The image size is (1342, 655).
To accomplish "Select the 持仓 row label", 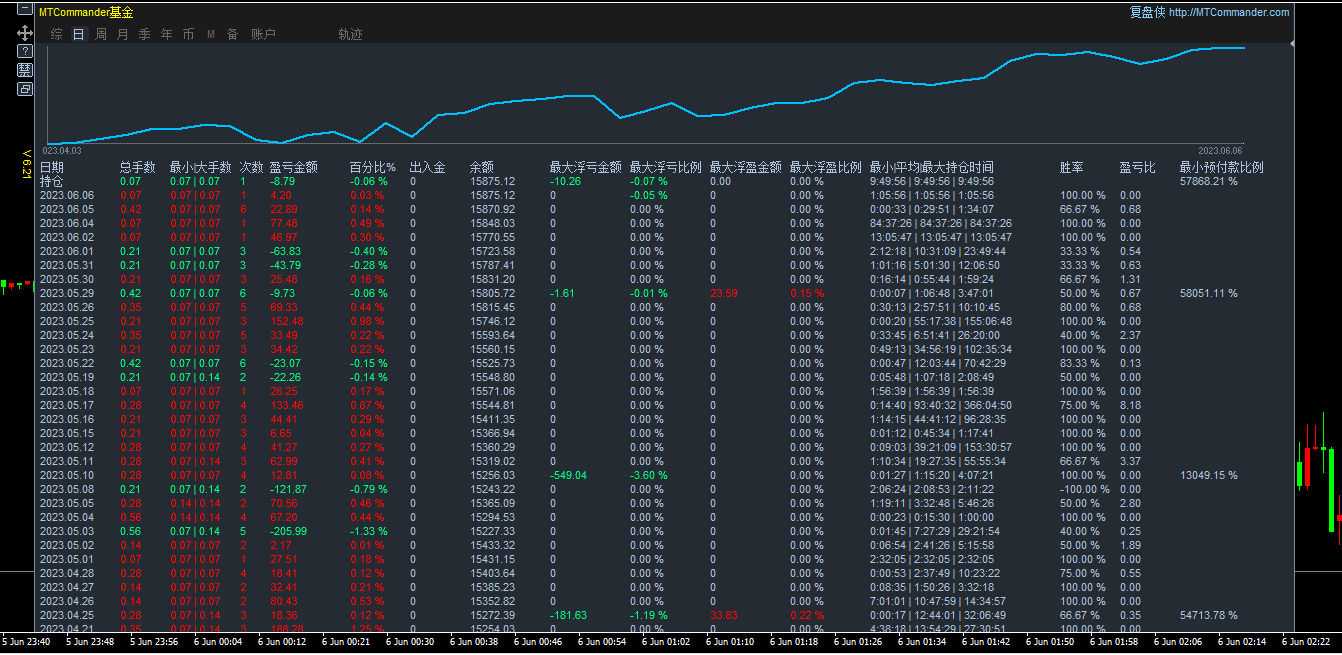I will [52, 182].
